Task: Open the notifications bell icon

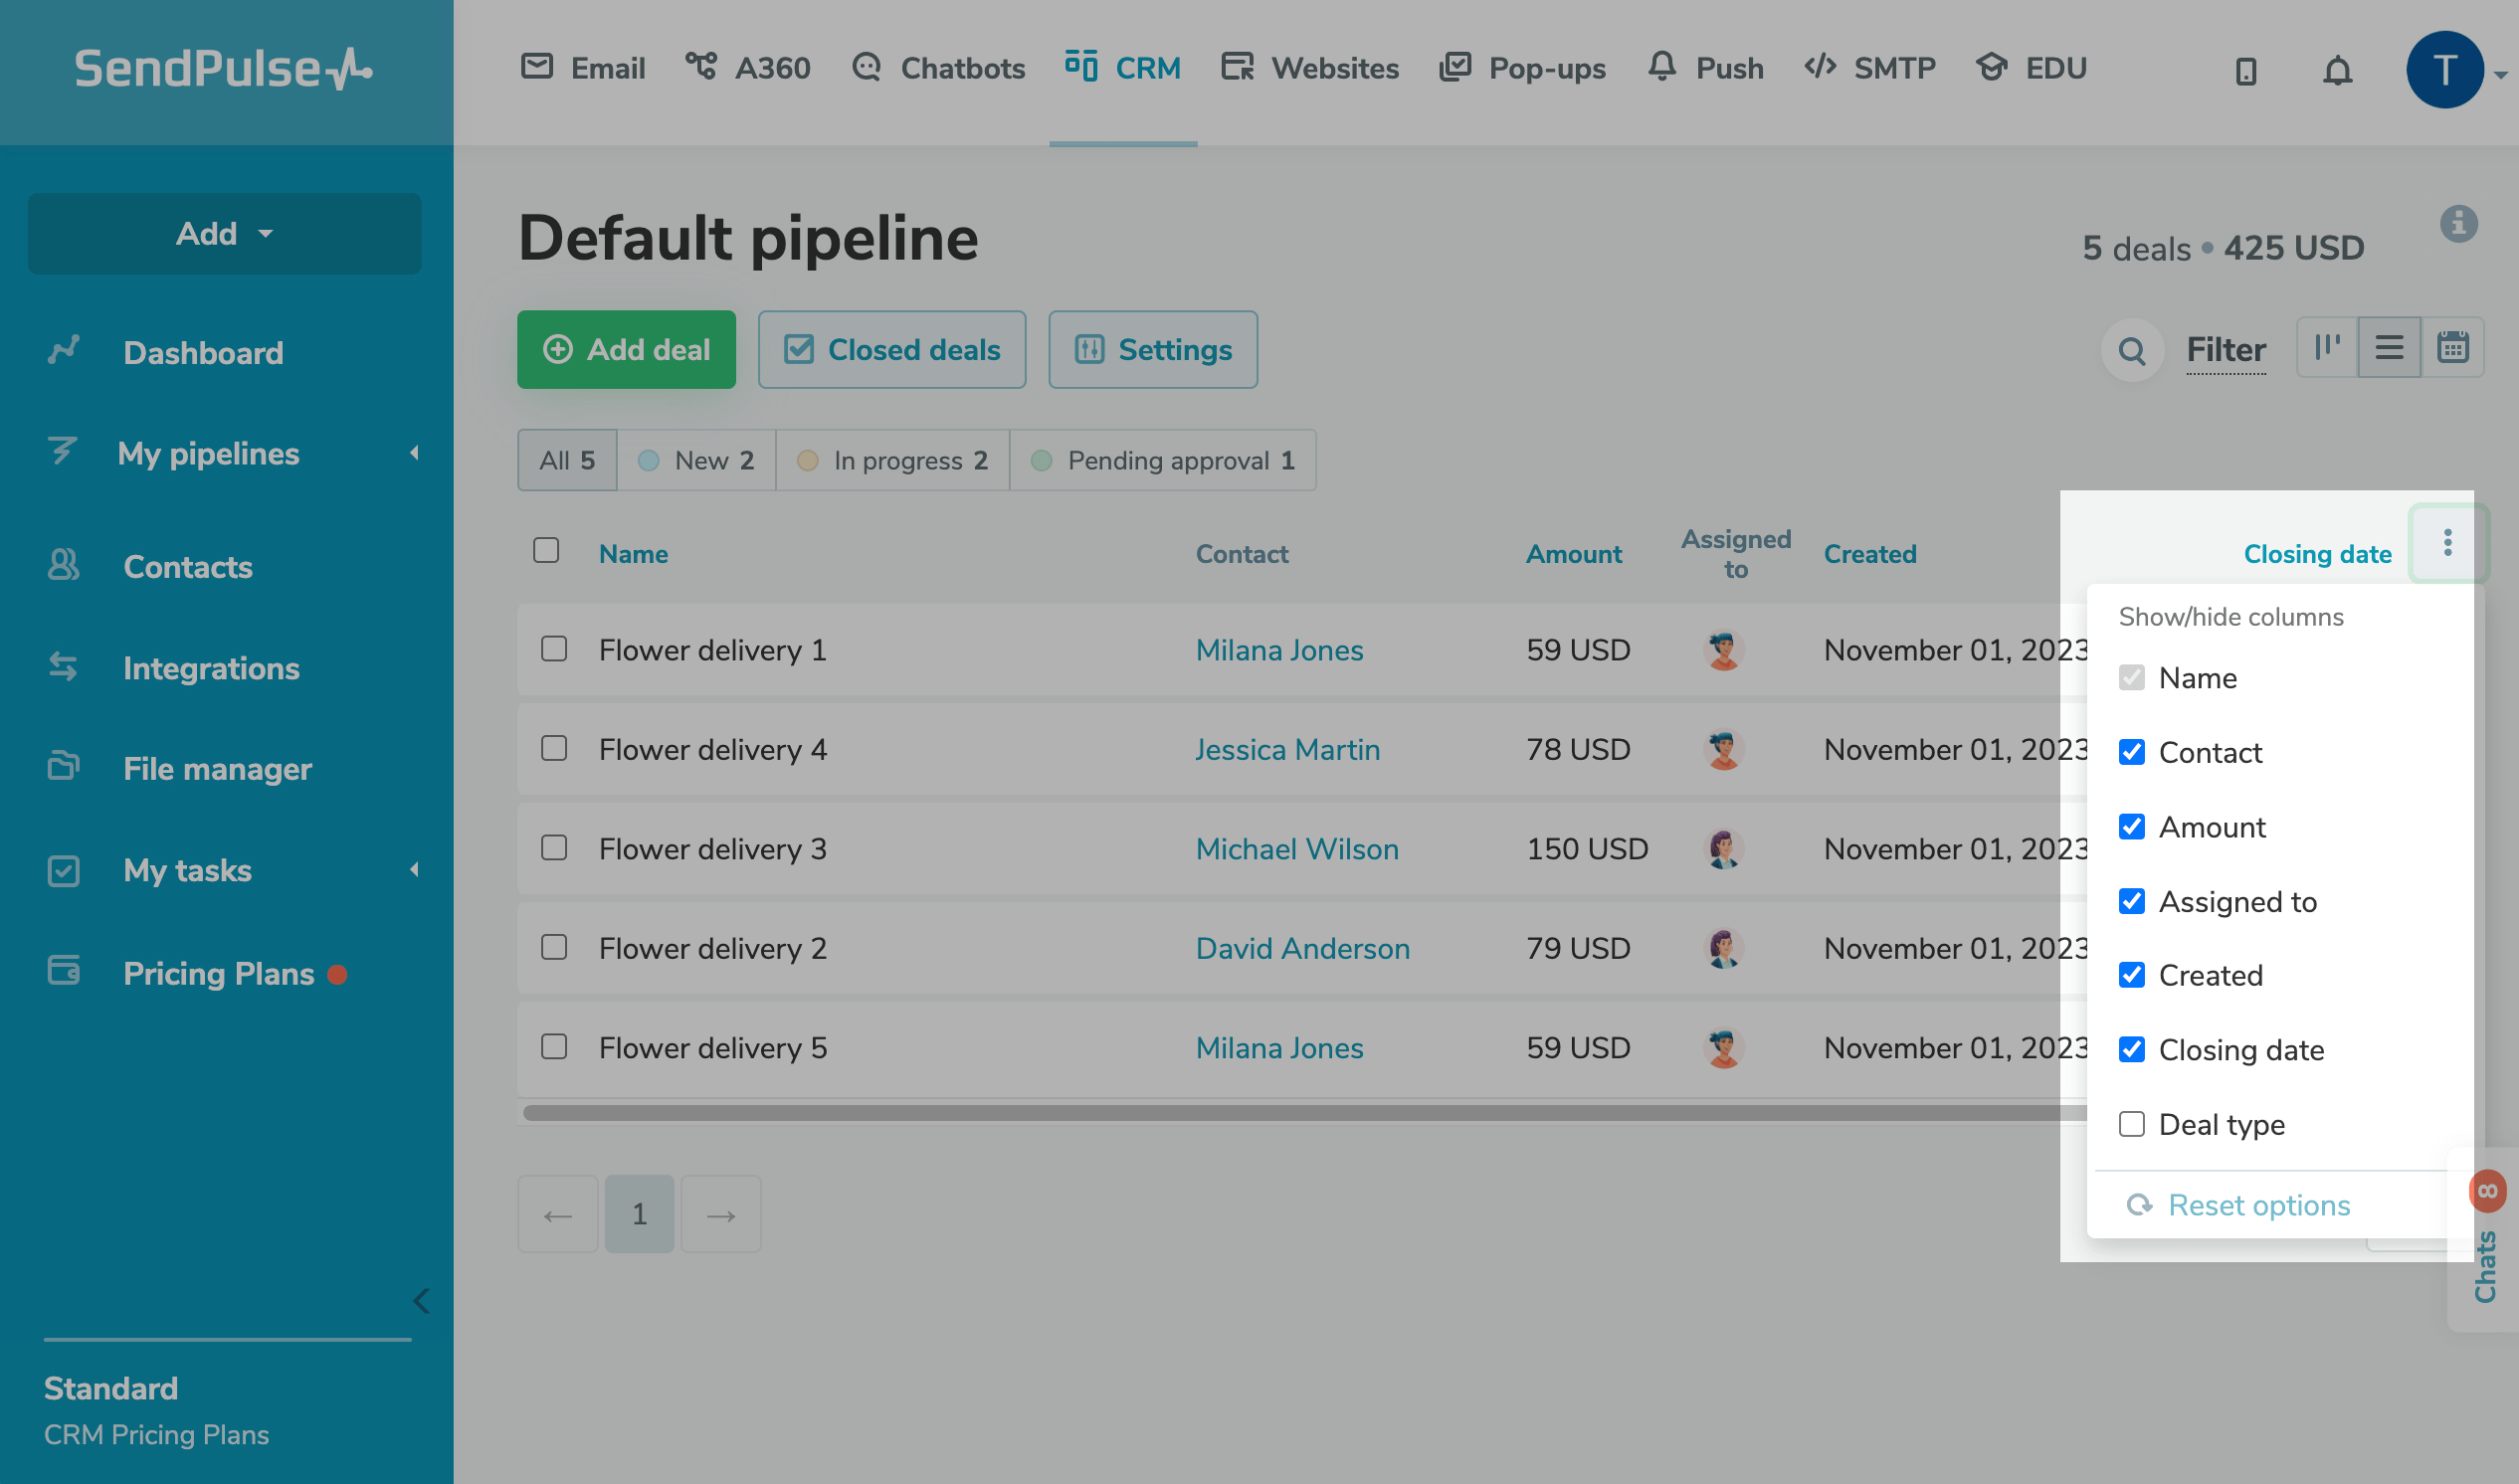Action: (2337, 71)
